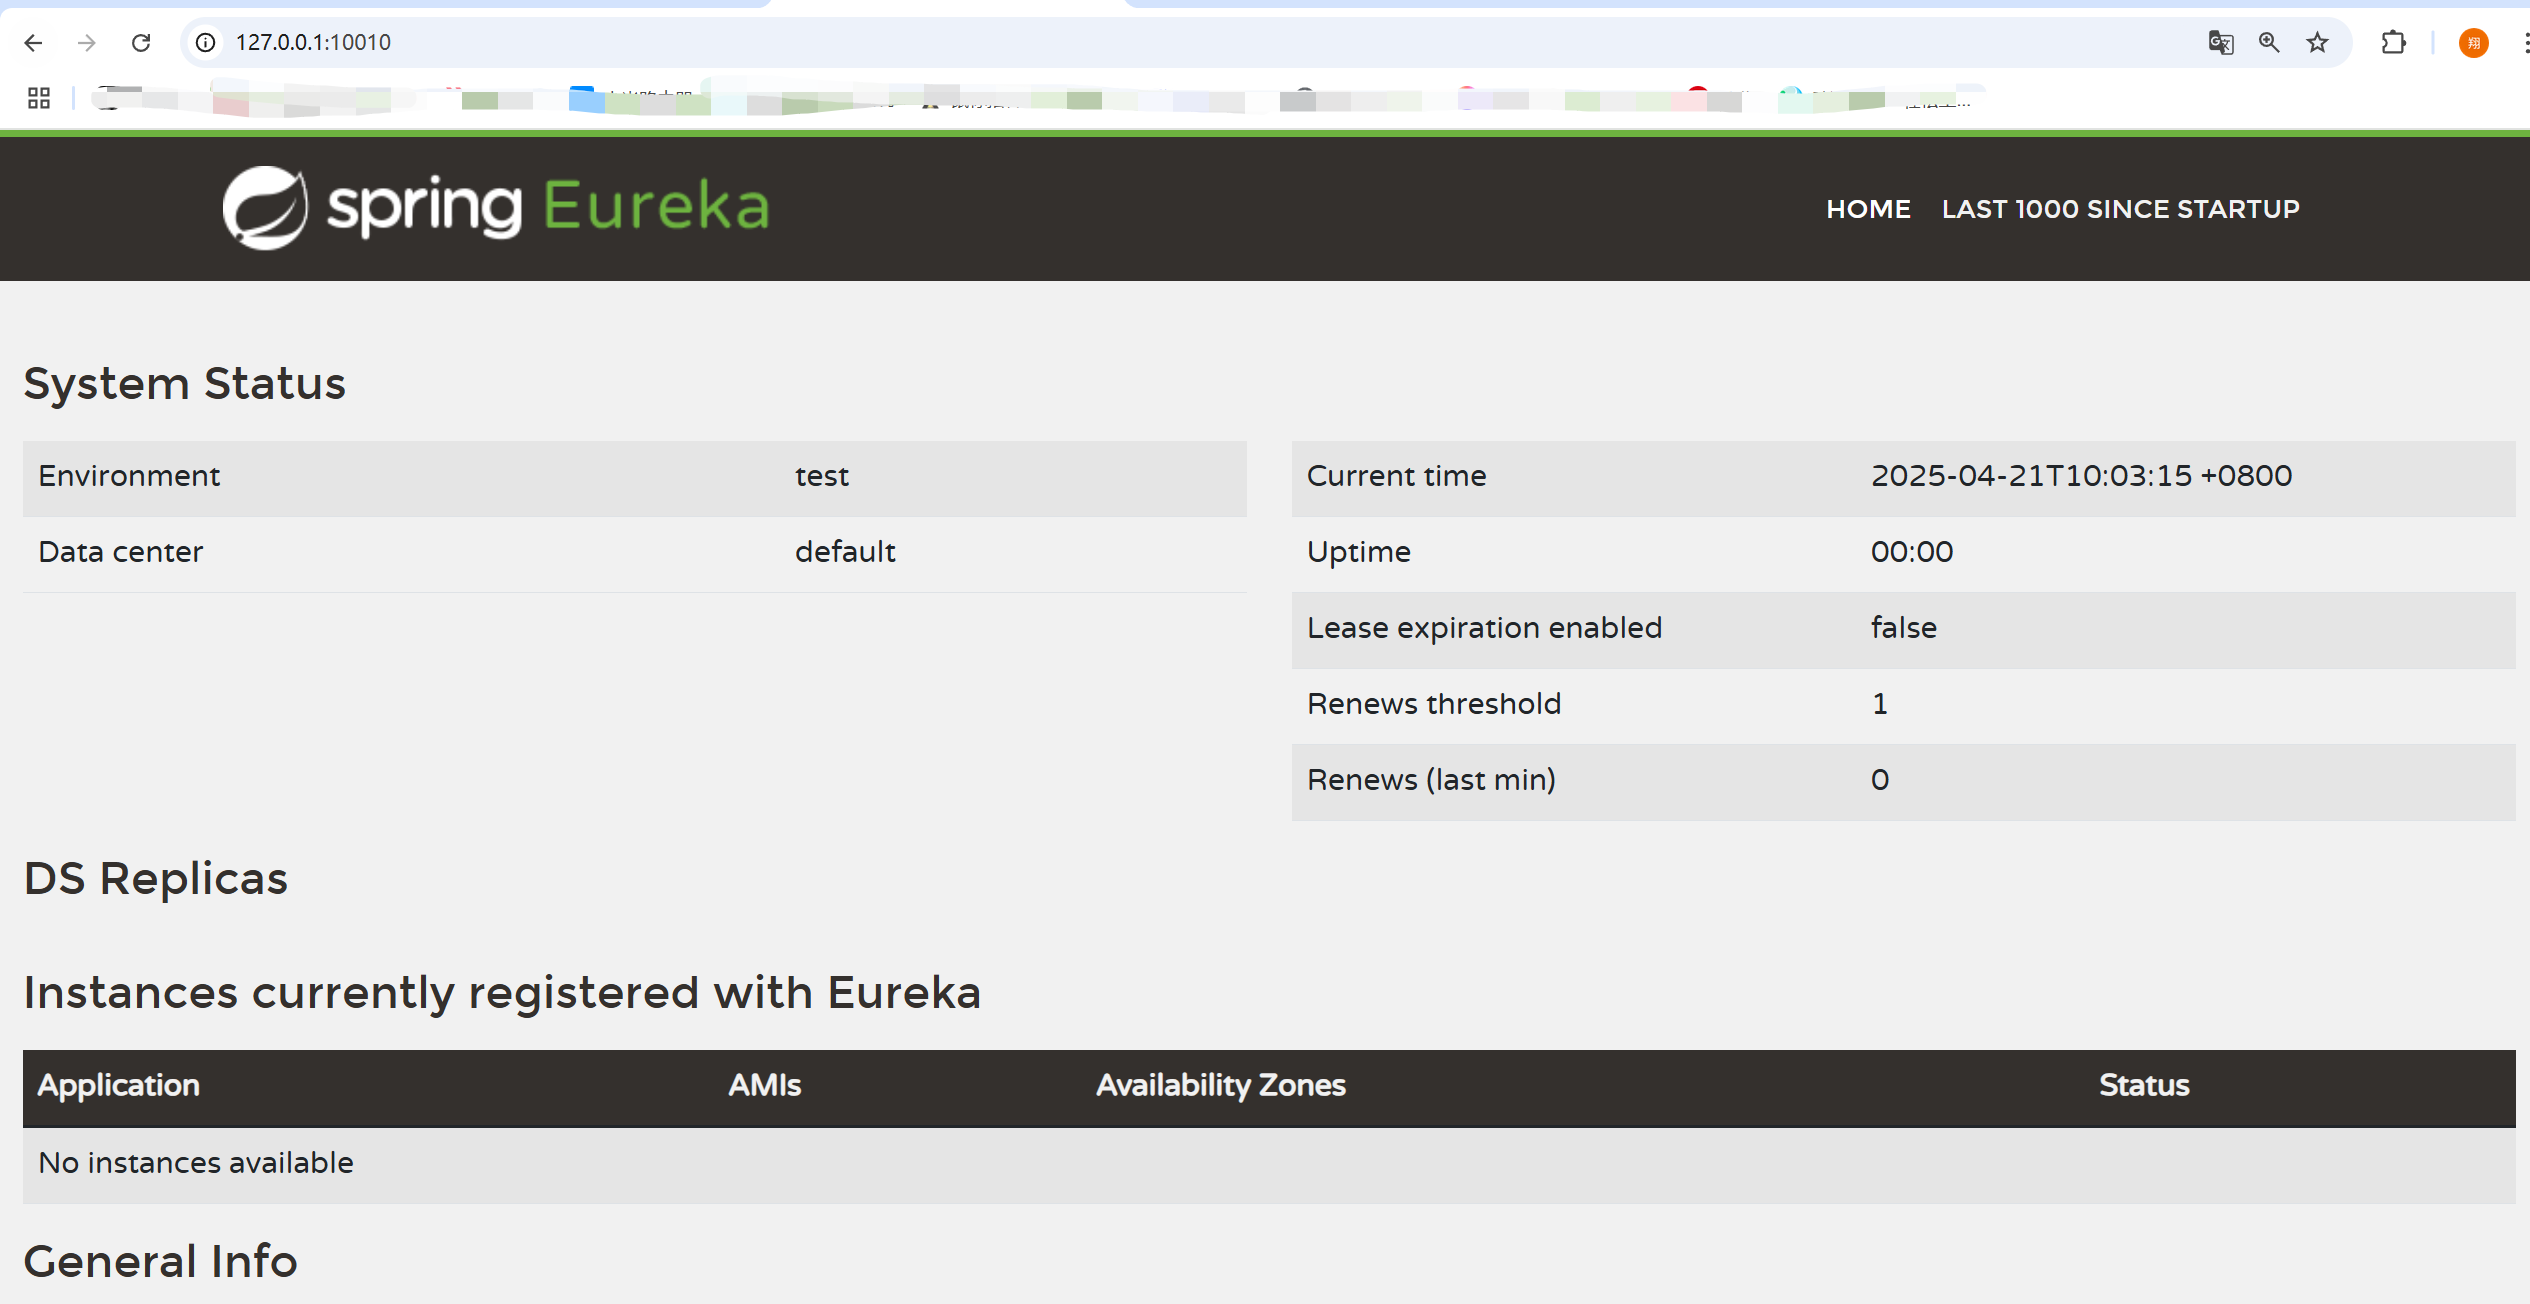Bookmark this page with the star icon

[2317, 43]
